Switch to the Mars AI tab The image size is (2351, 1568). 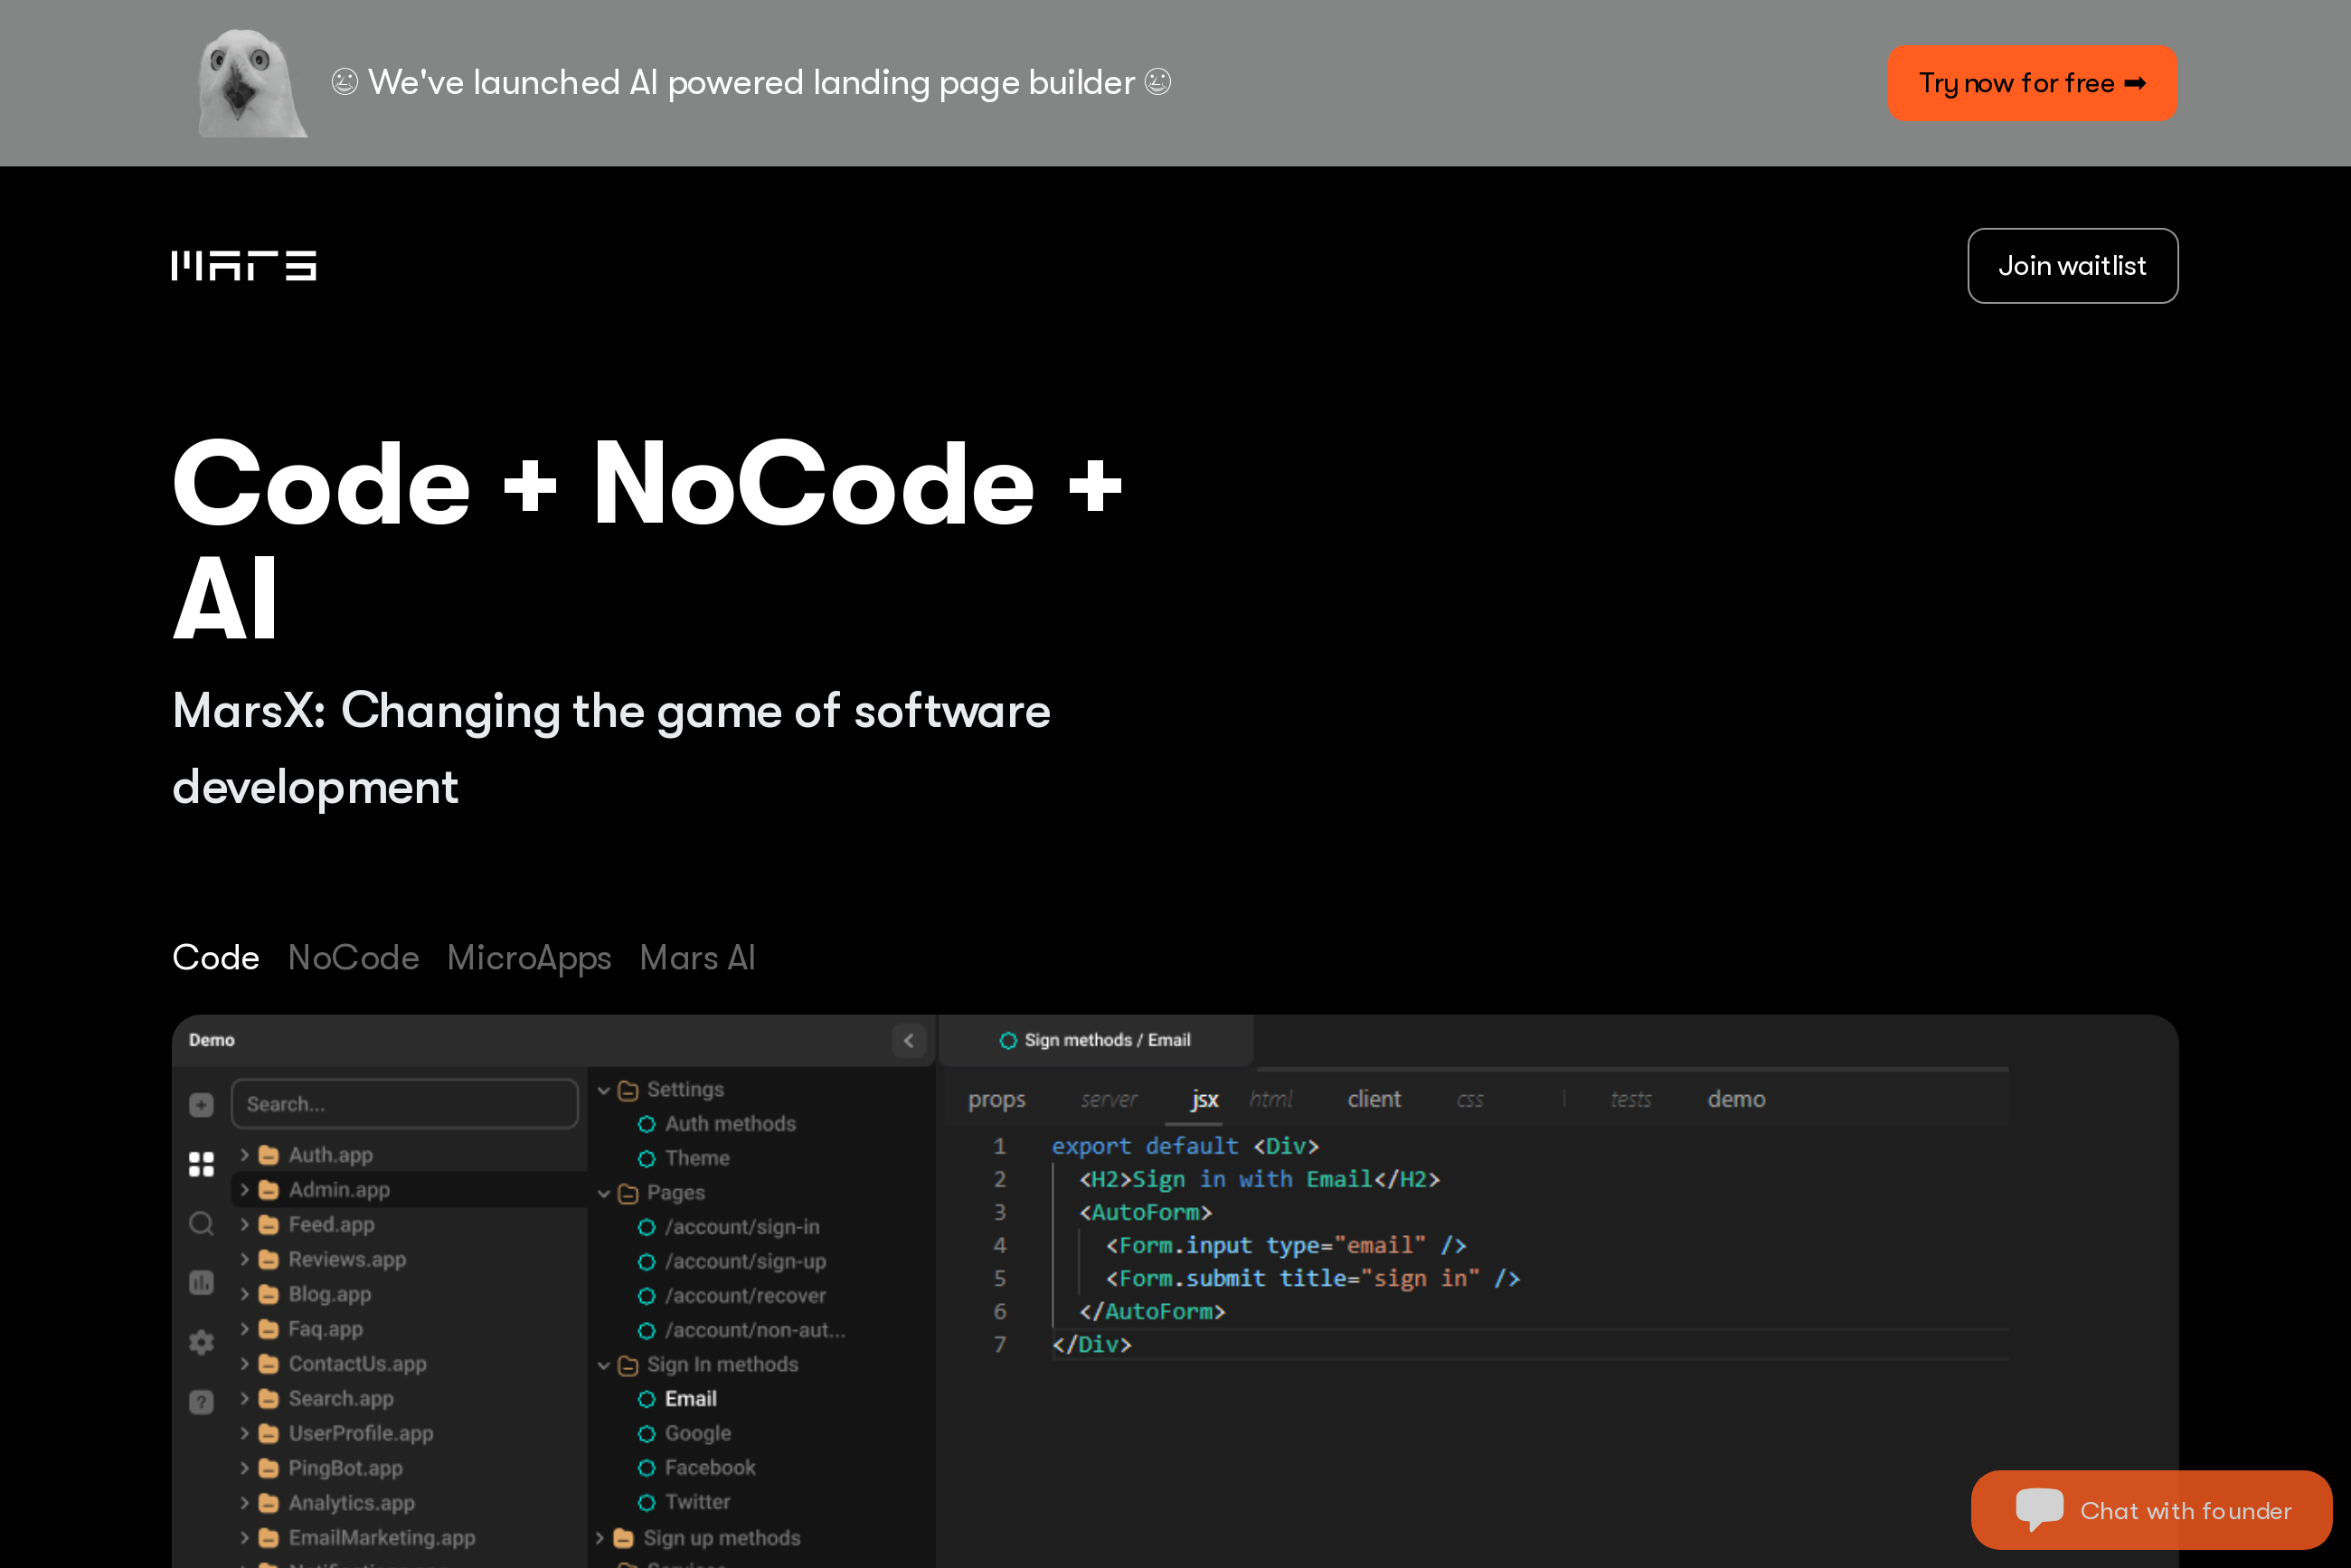697,957
